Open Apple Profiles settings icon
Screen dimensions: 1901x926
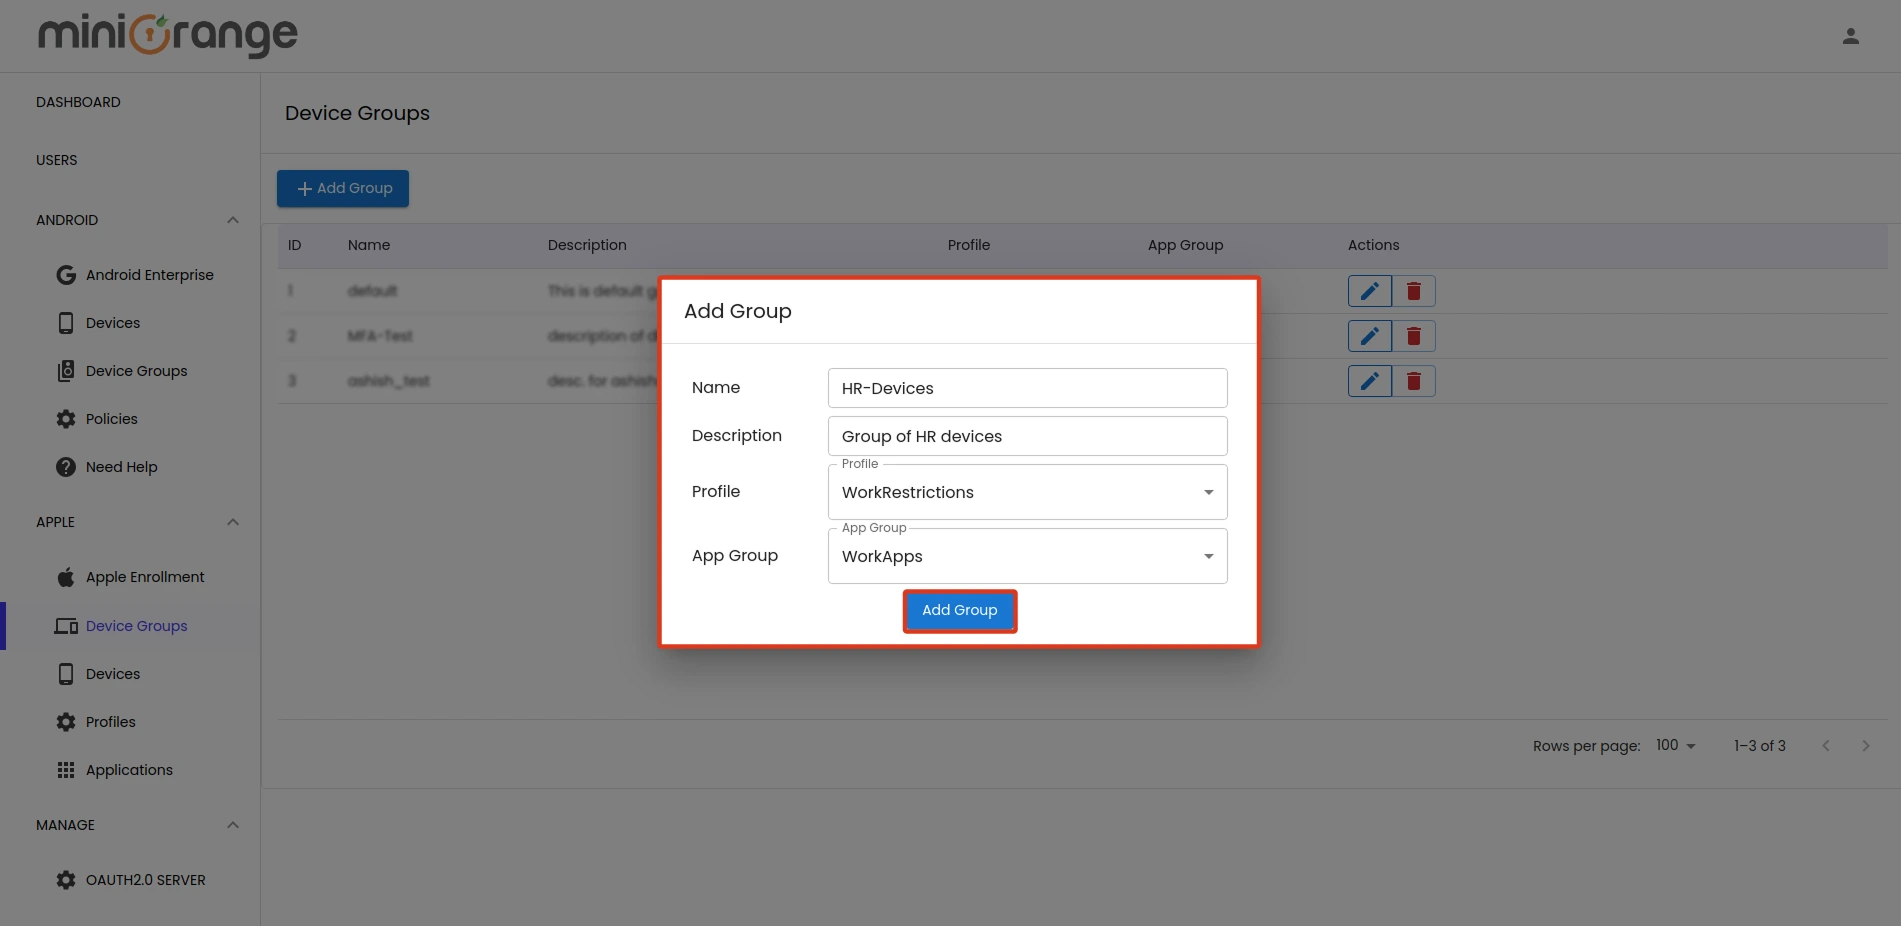click(x=65, y=721)
